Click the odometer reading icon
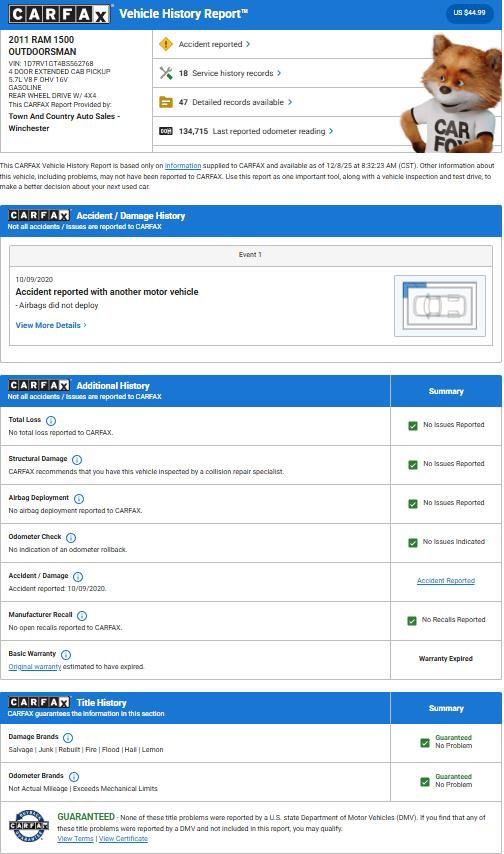This screenshot has width=504, height=854. point(166,131)
